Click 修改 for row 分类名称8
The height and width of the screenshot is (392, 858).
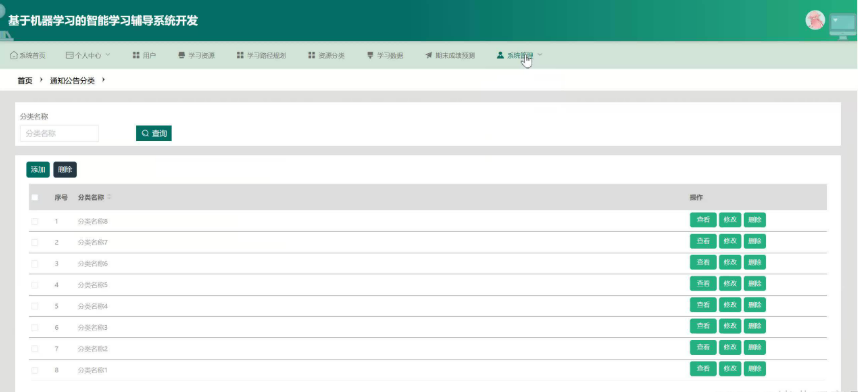point(730,220)
